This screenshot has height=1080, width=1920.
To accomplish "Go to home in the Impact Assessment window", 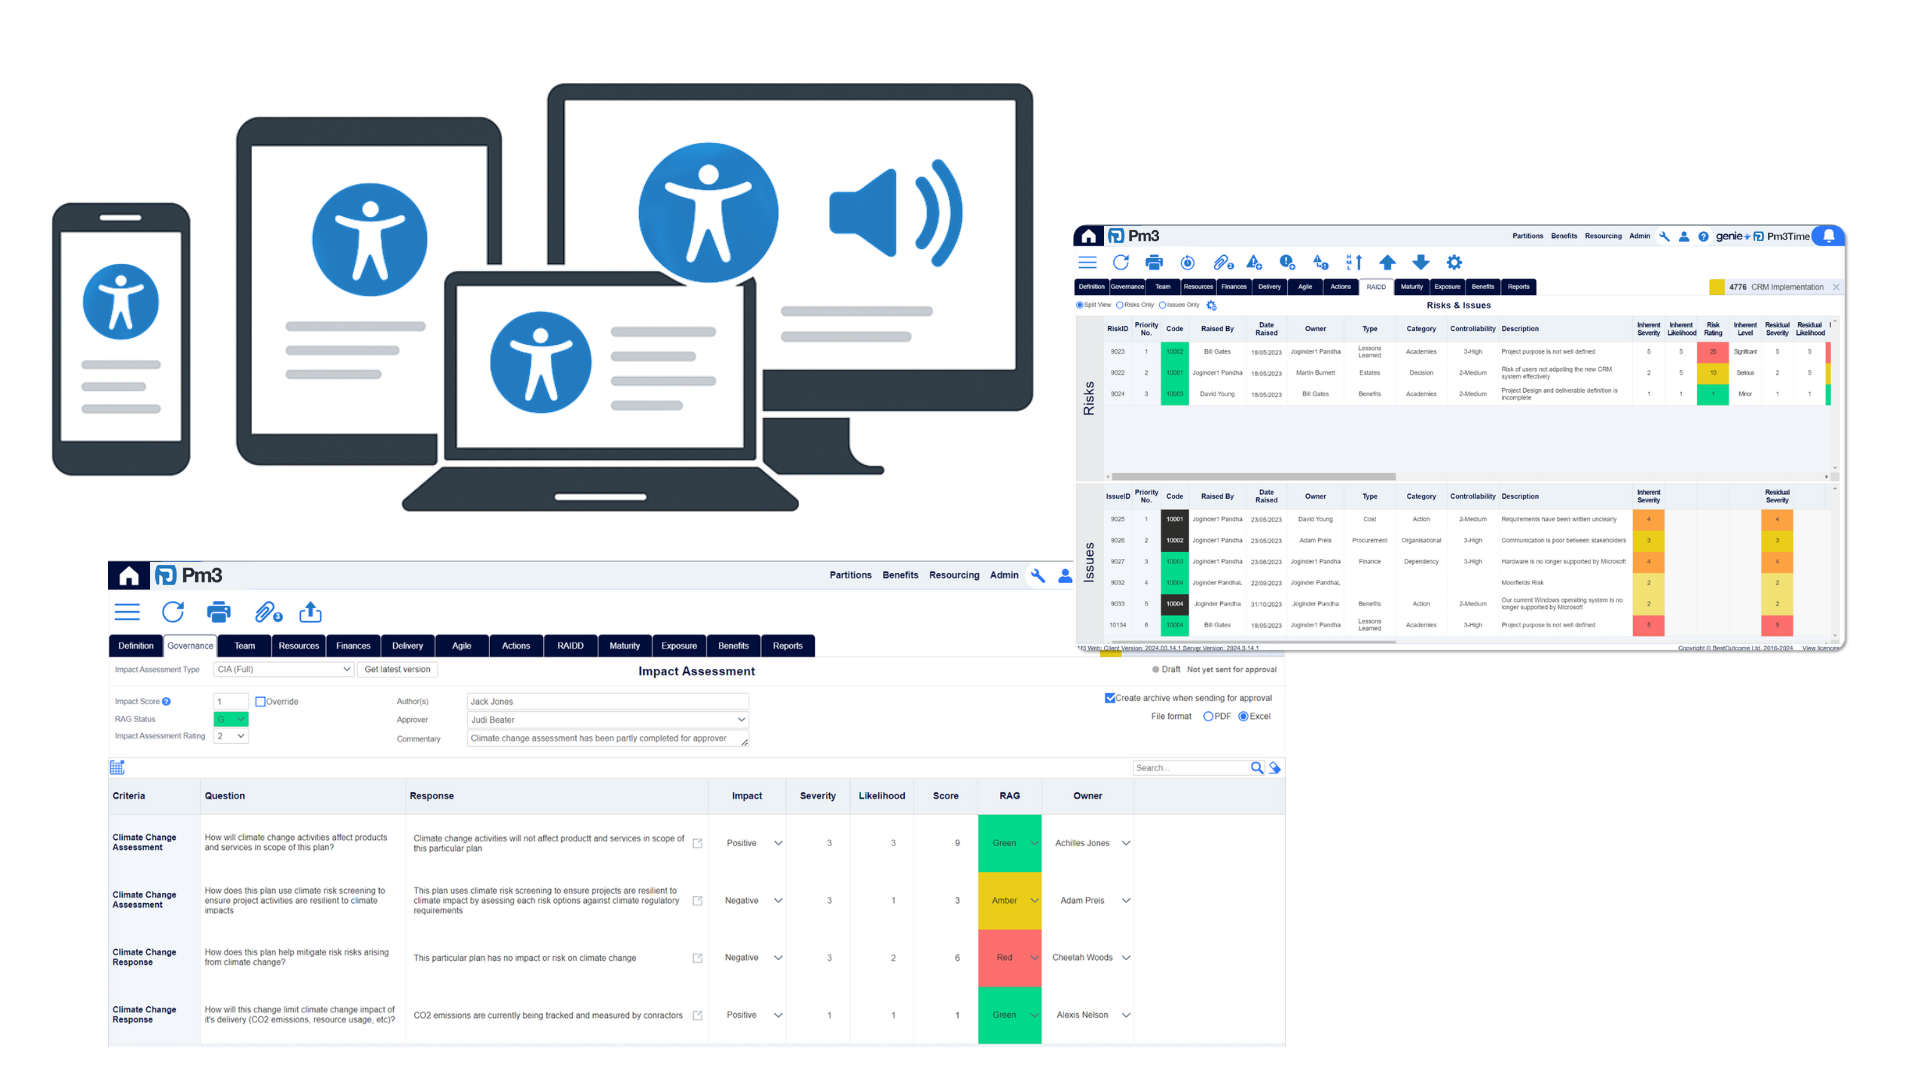I will 129,575.
